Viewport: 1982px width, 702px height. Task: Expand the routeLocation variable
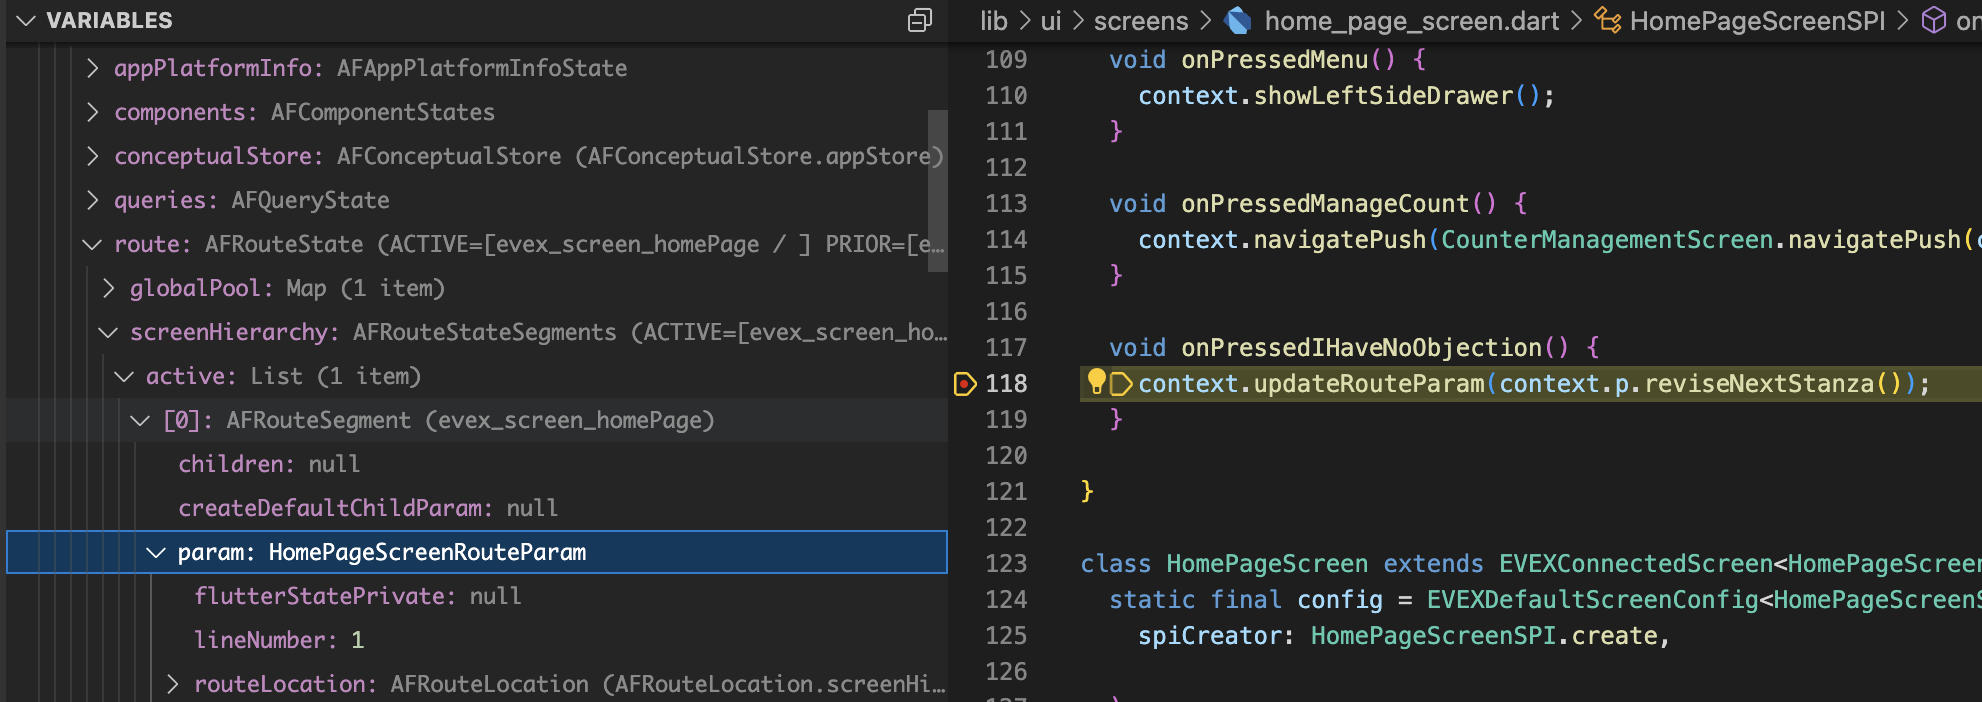173,684
